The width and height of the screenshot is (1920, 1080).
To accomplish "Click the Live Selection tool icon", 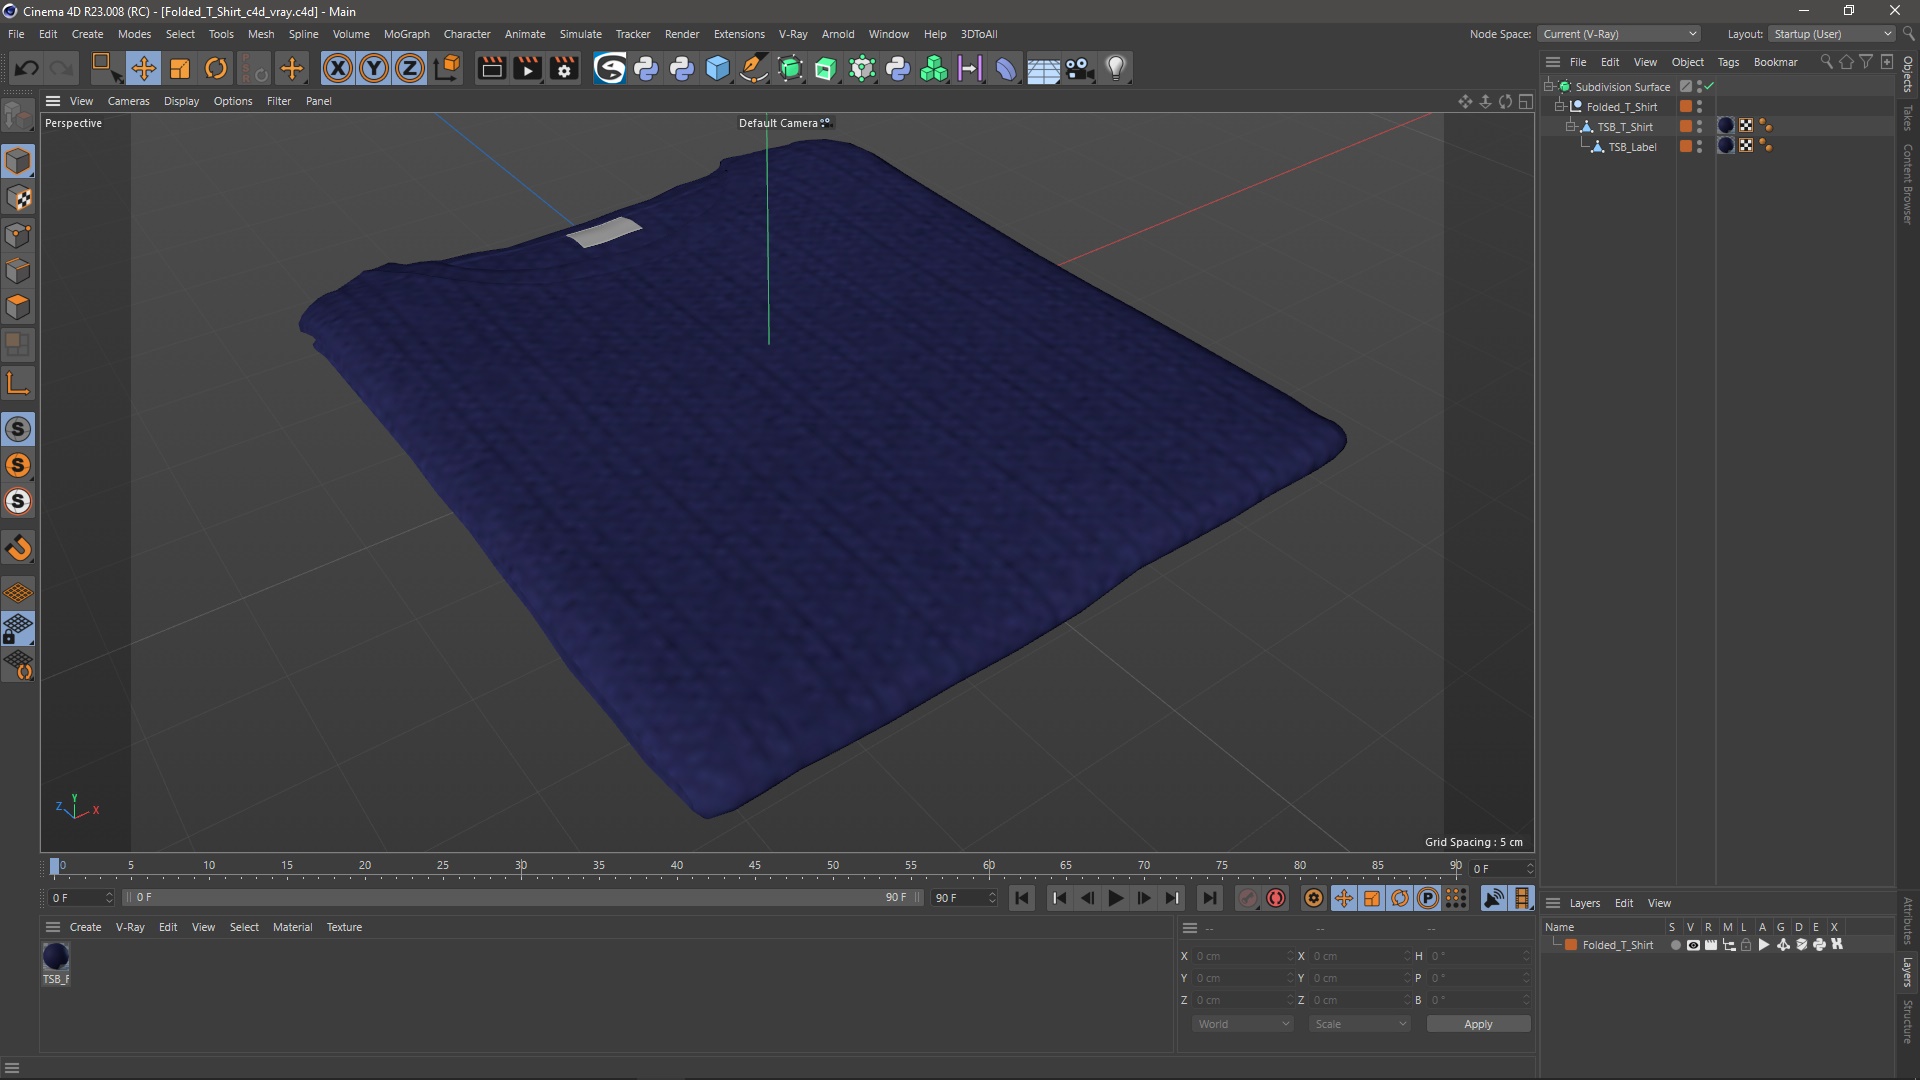I will click(104, 67).
